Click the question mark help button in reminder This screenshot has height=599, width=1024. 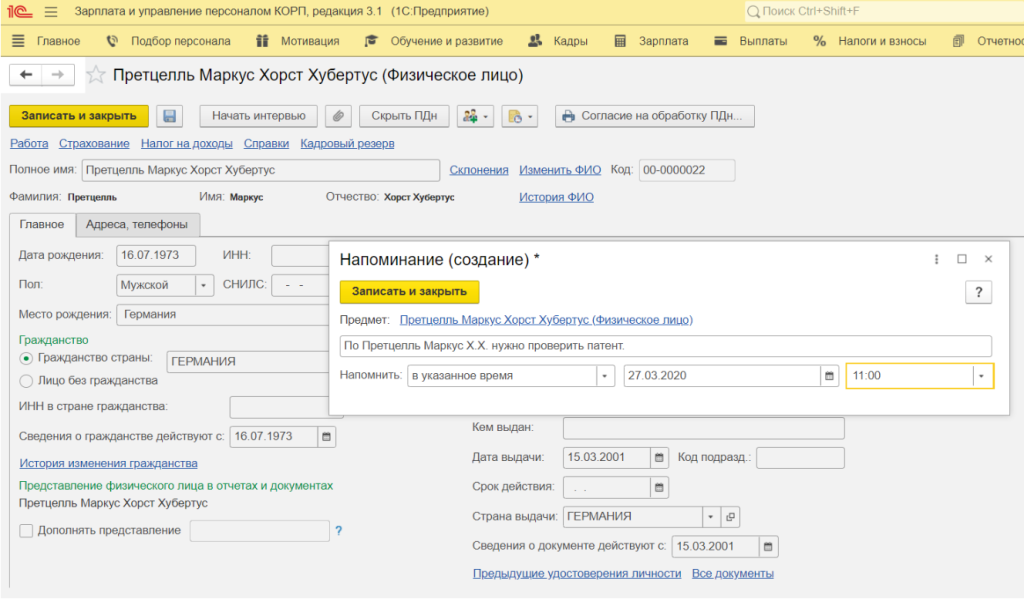(x=977, y=292)
